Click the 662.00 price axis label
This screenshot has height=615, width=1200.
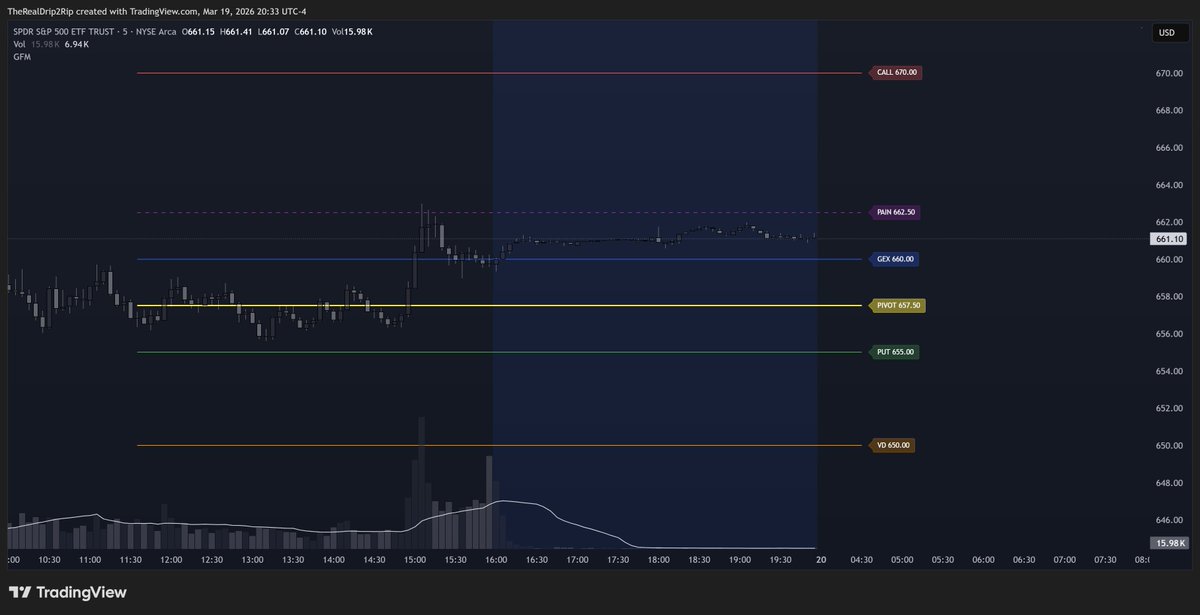pyautogui.click(x=1170, y=222)
